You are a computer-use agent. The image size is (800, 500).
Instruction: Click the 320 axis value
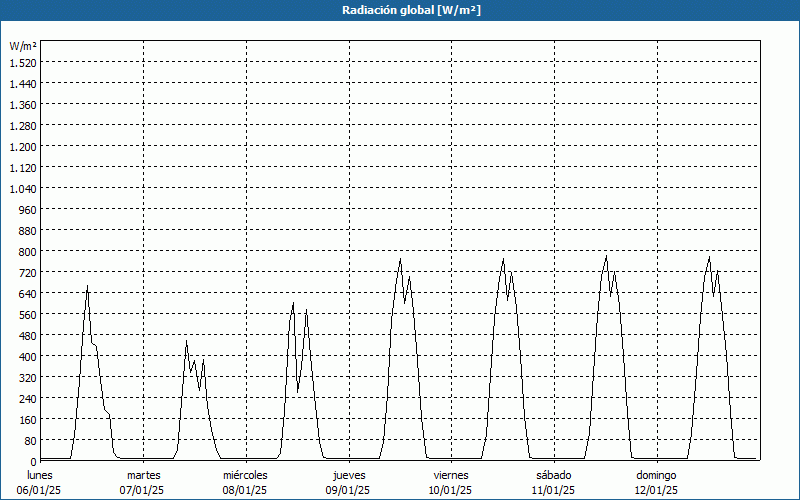28,378
